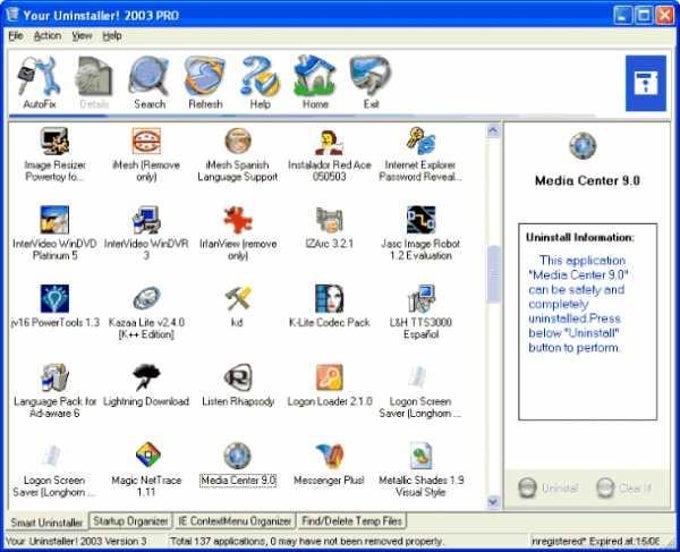Open Help from the toolbar
680x552 pixels.
coord(260,82)
